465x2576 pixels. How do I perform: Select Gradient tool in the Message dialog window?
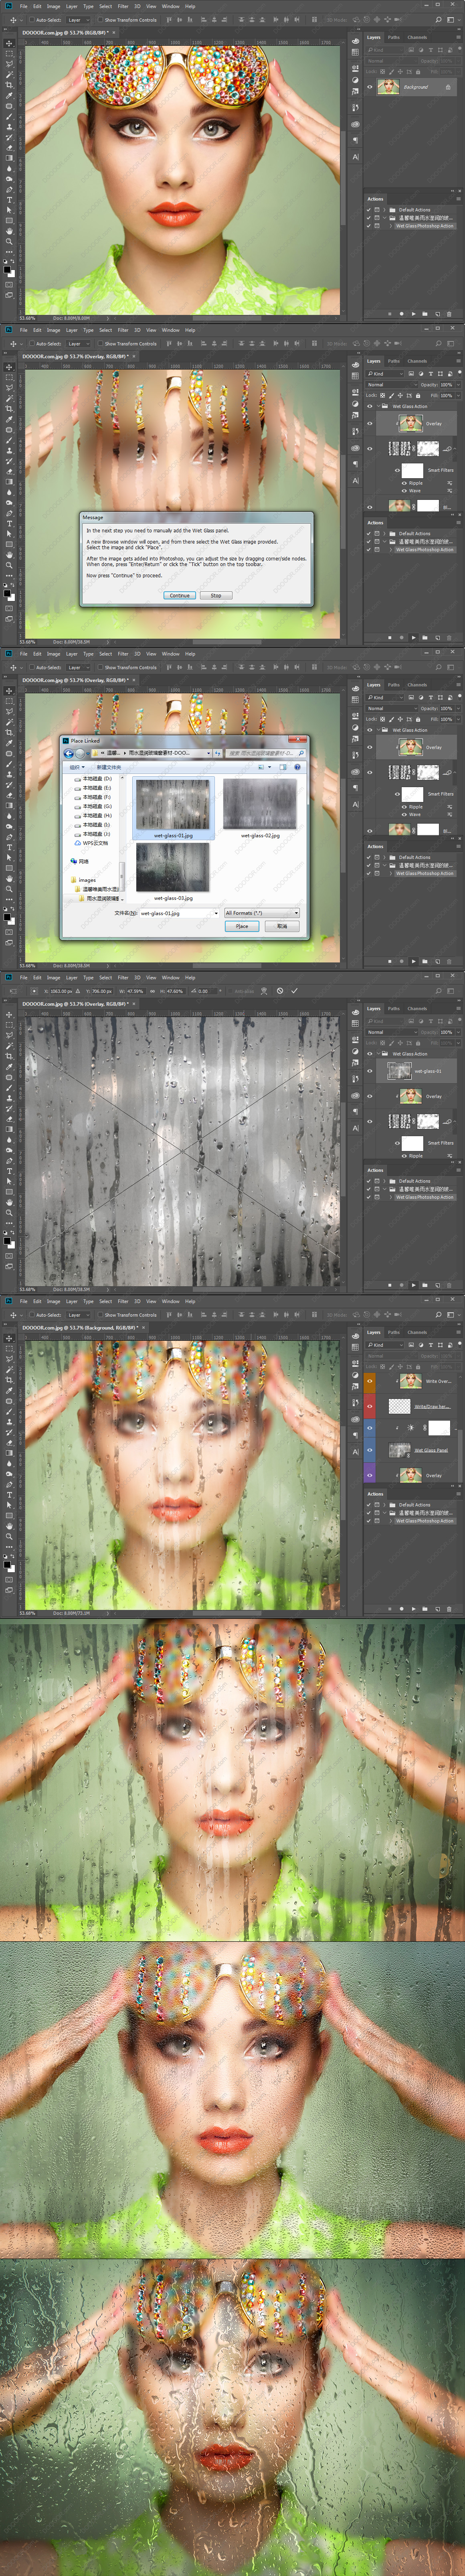pos(9,482)
